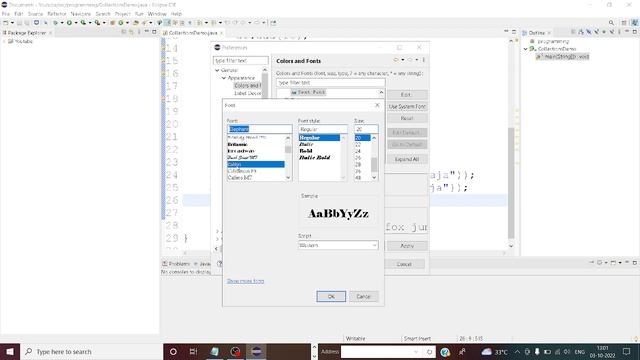Click the size list scrollbar thumb
The height and width of the screenshot is (360, 640).
click(x=374, y=165)
